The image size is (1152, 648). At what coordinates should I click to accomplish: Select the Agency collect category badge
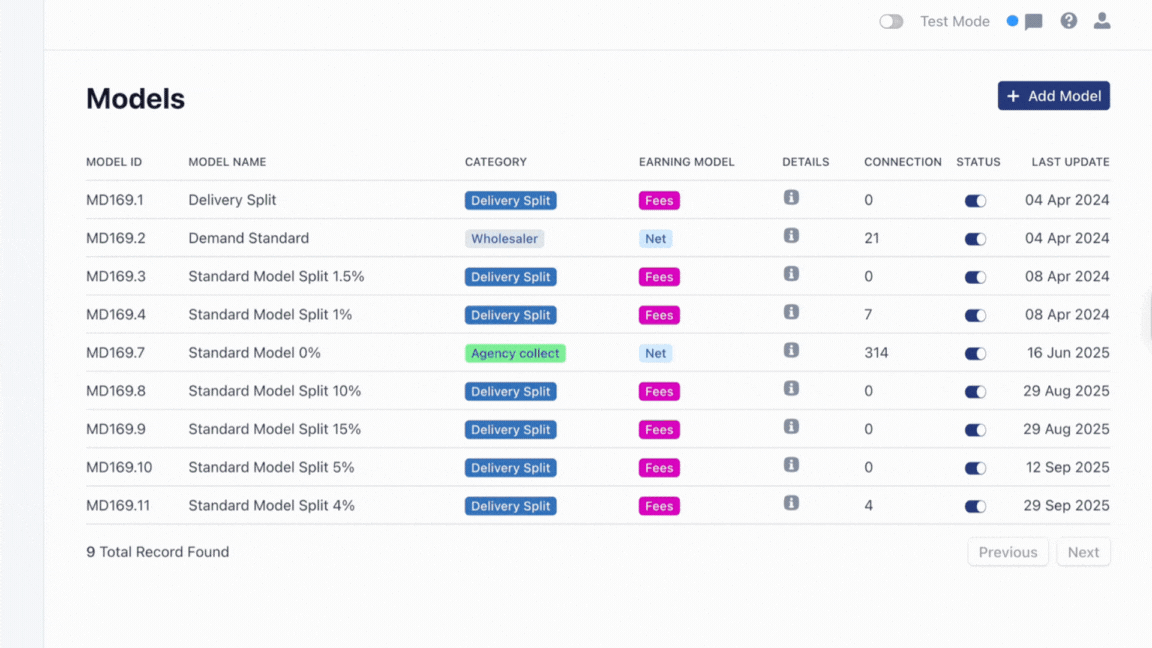pos(515,353)
